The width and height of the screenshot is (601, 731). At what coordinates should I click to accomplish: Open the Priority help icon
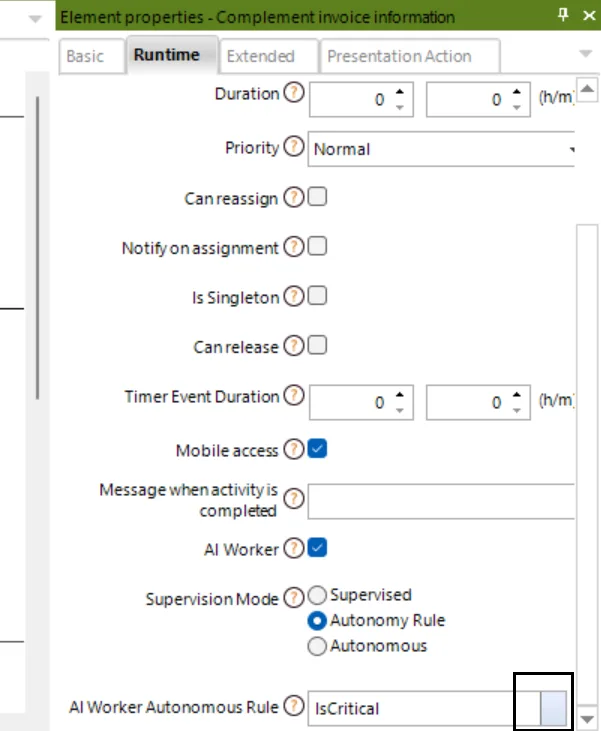point(294,146)
